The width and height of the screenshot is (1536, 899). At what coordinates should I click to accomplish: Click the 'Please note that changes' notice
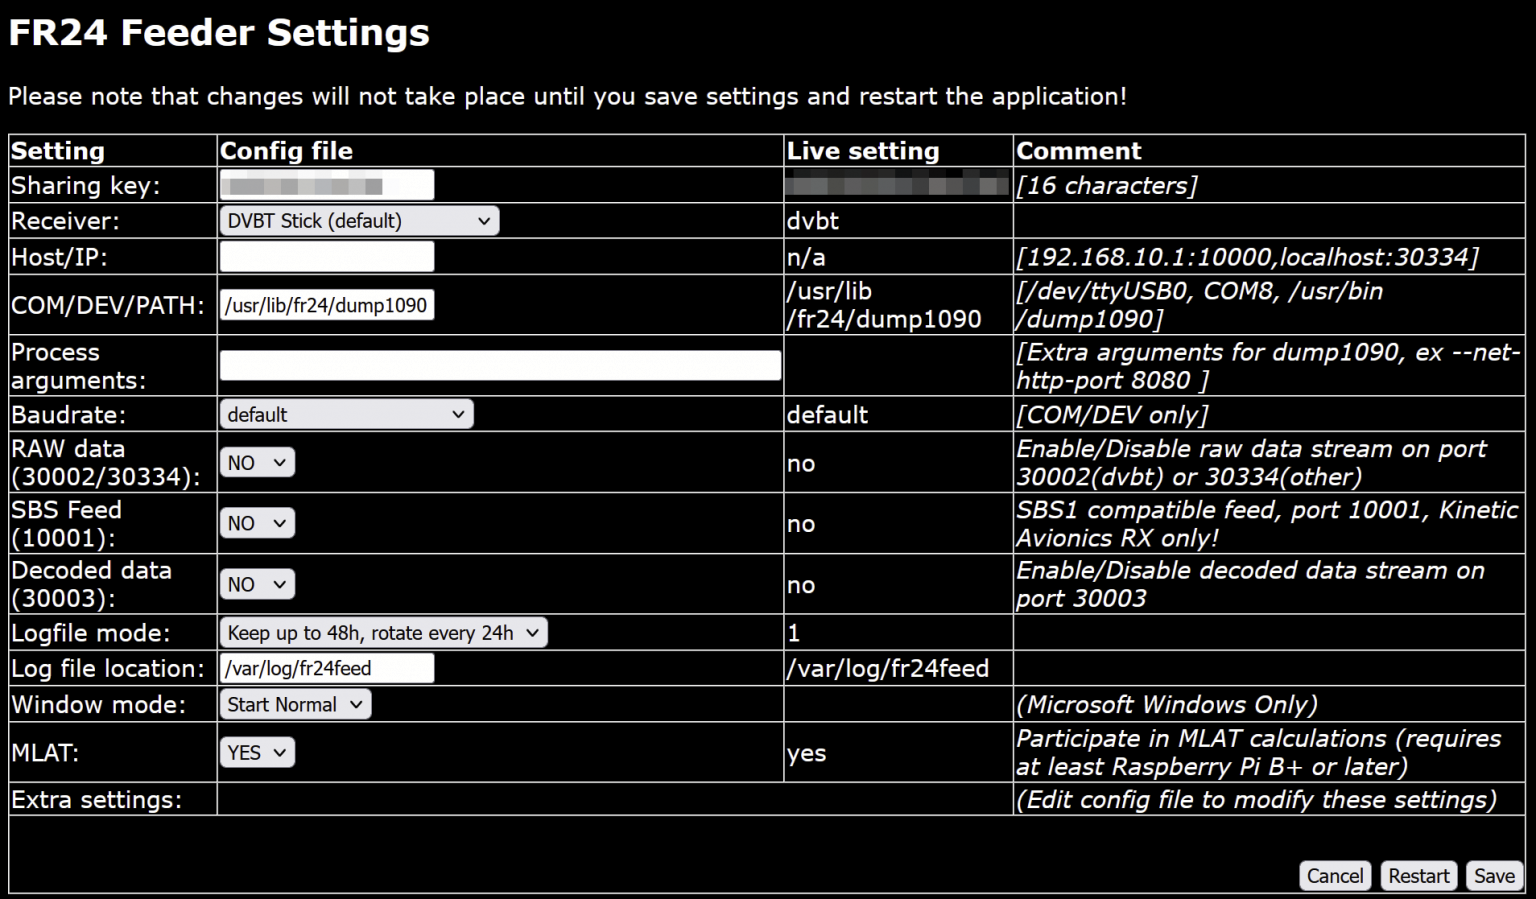(x=567, y=97)
